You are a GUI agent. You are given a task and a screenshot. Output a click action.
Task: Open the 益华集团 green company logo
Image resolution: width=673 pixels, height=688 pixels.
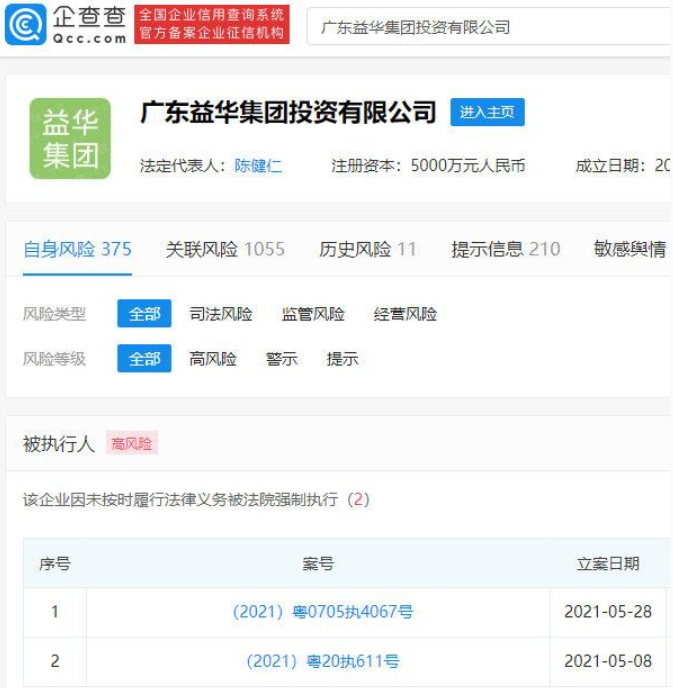[x=70, y=139]
